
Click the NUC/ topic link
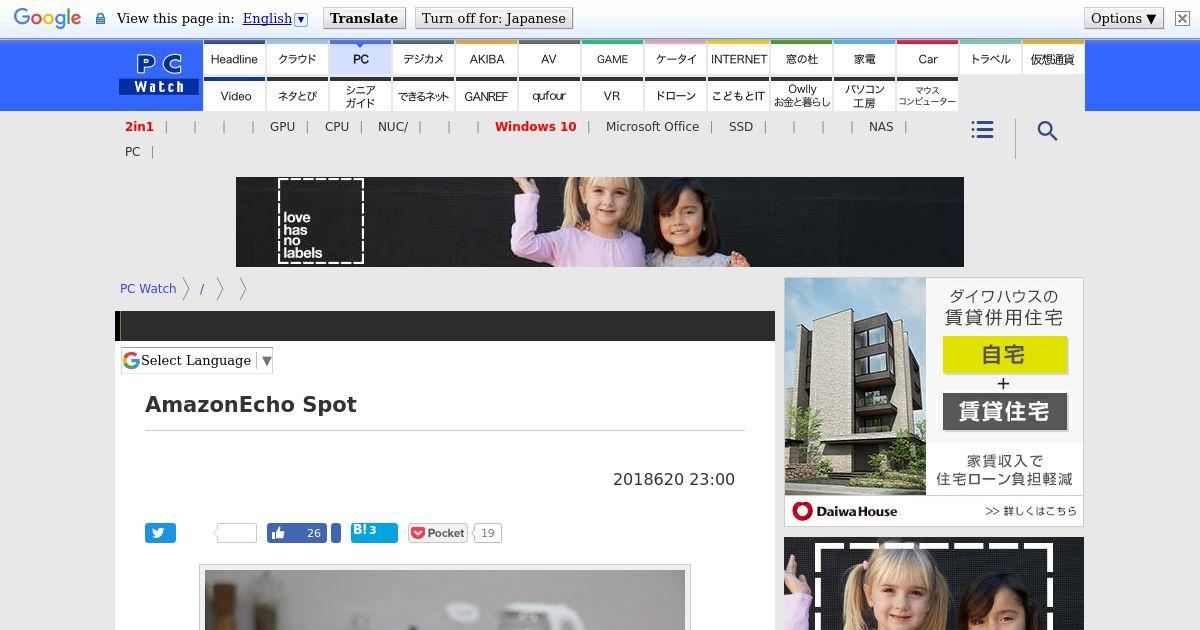pos(393,127)
